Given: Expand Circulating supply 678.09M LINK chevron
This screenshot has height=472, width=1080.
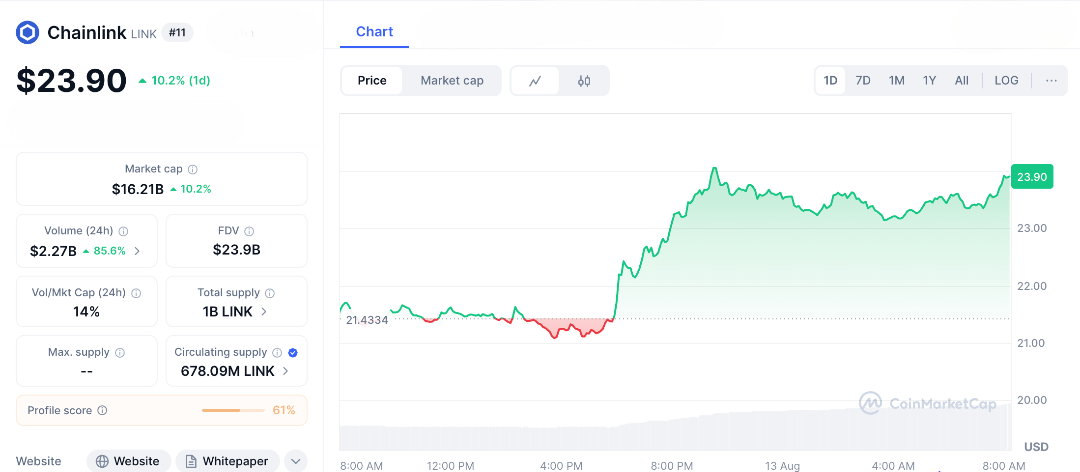Looking at the screenshot, I should pyautogui.click(x=284, y=371).
